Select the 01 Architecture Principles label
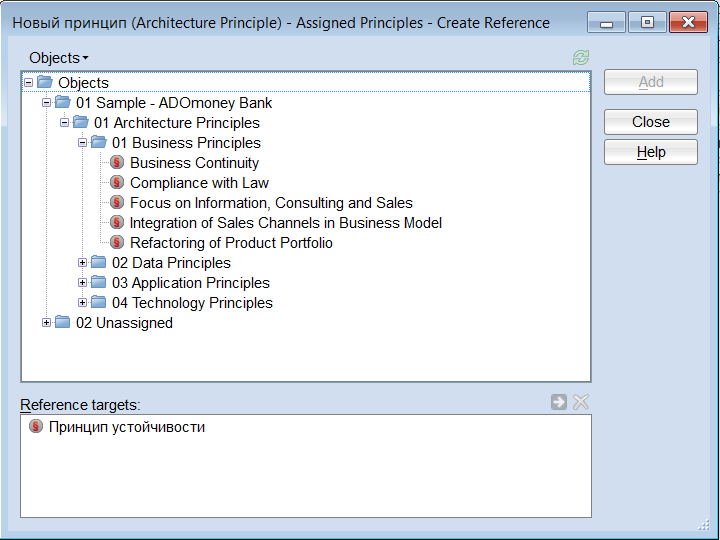The height and width of the screenshot is (540, 720). point(177,123)
